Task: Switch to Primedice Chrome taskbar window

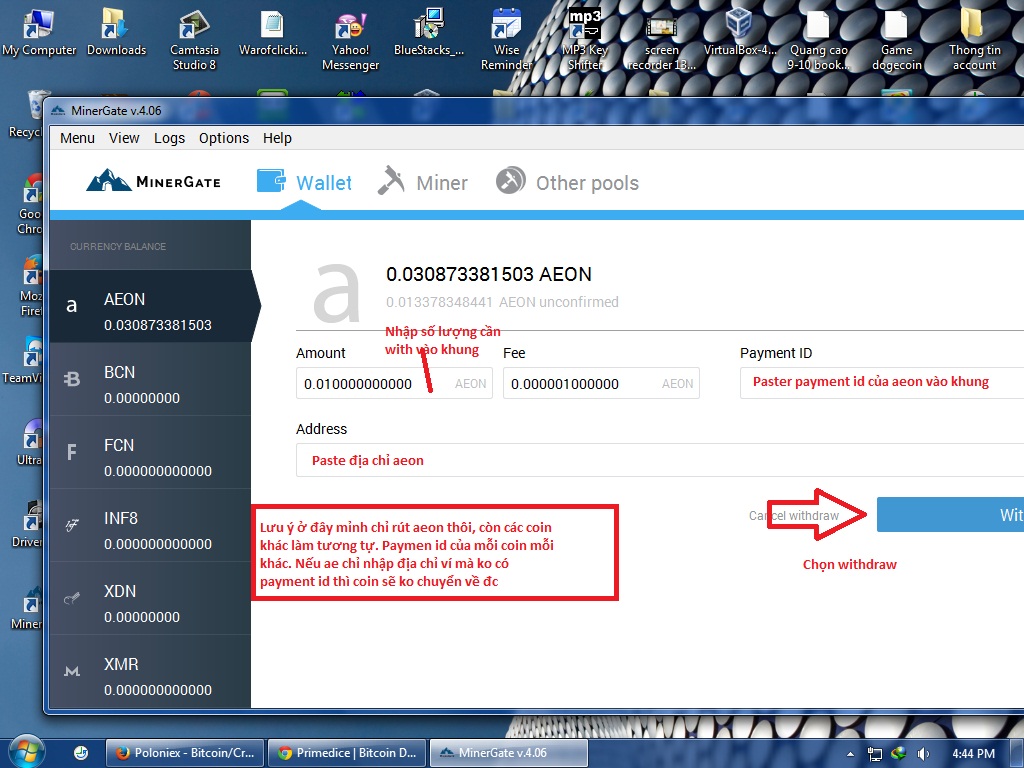Action: (x=347, y=753)
